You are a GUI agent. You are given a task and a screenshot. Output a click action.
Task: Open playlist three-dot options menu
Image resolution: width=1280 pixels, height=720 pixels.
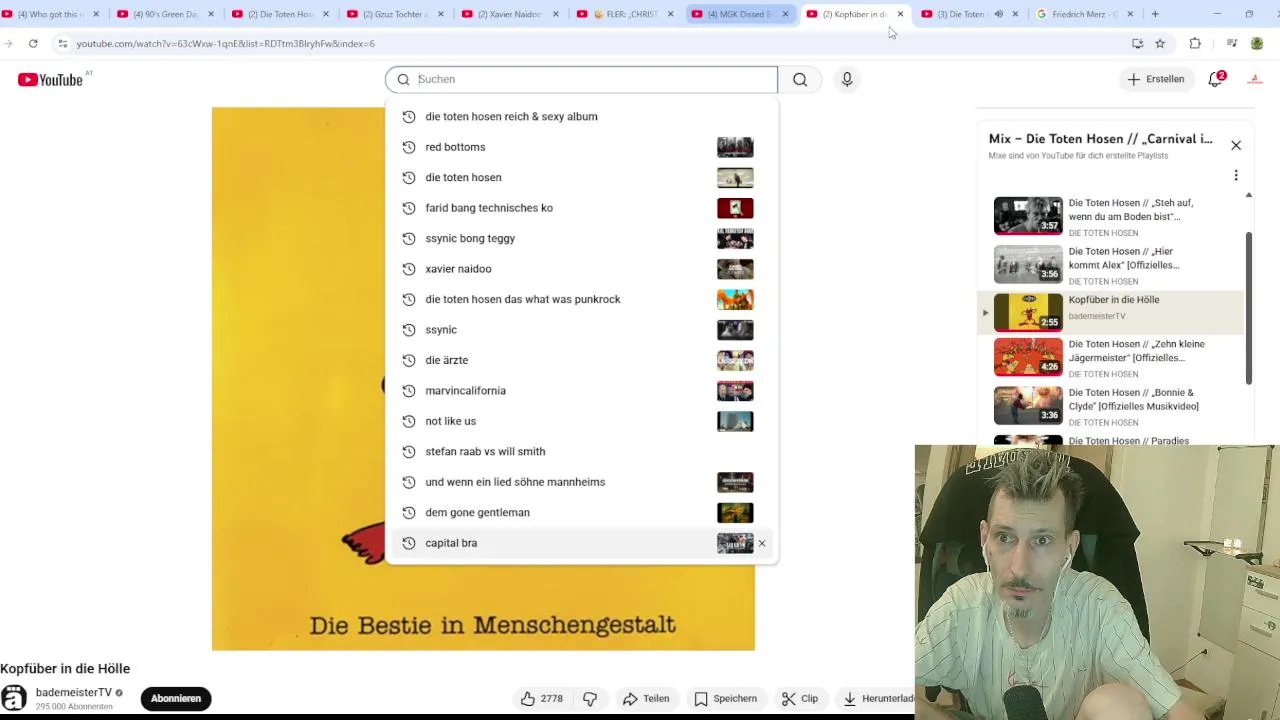[1236, 176]
